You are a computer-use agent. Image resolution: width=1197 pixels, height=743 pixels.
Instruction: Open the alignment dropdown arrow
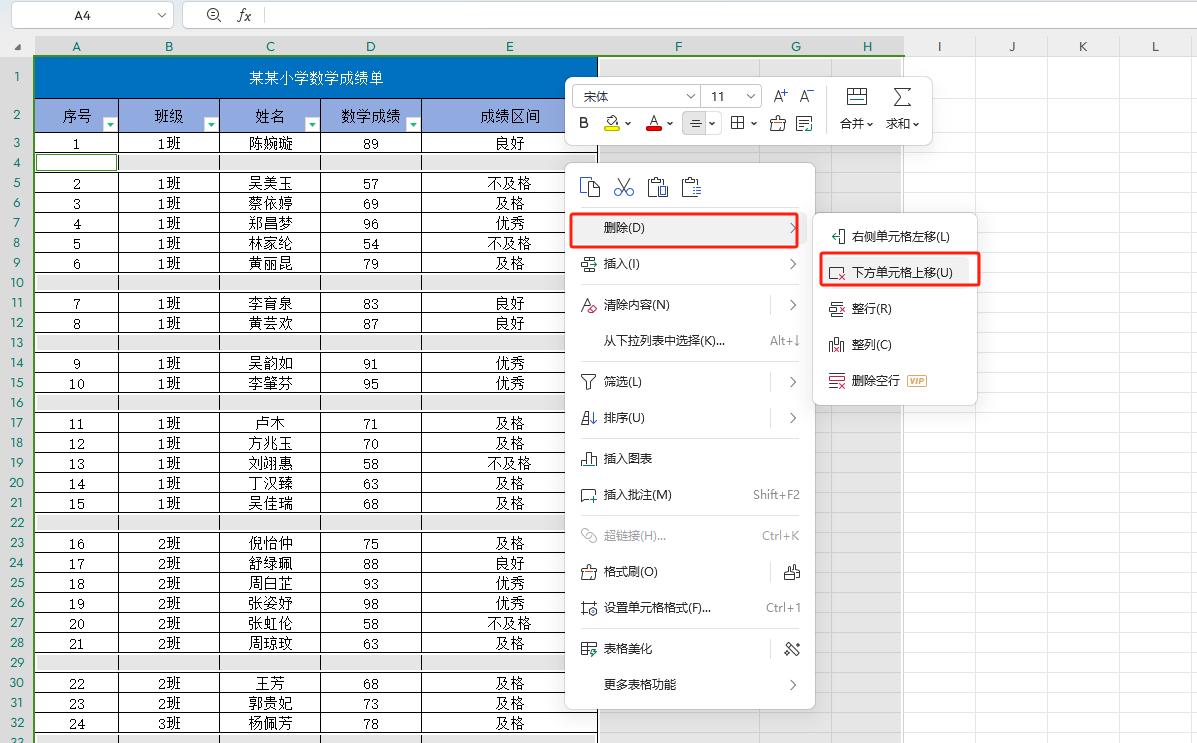pos(712,123)
